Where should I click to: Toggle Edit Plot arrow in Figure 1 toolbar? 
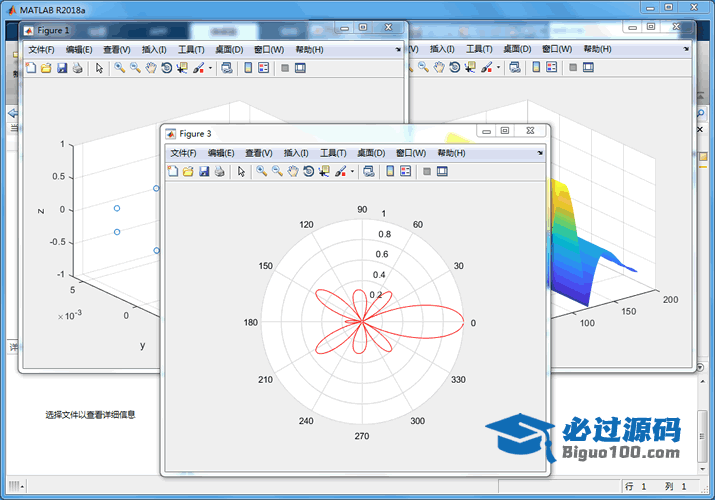(x=99, y=68)
